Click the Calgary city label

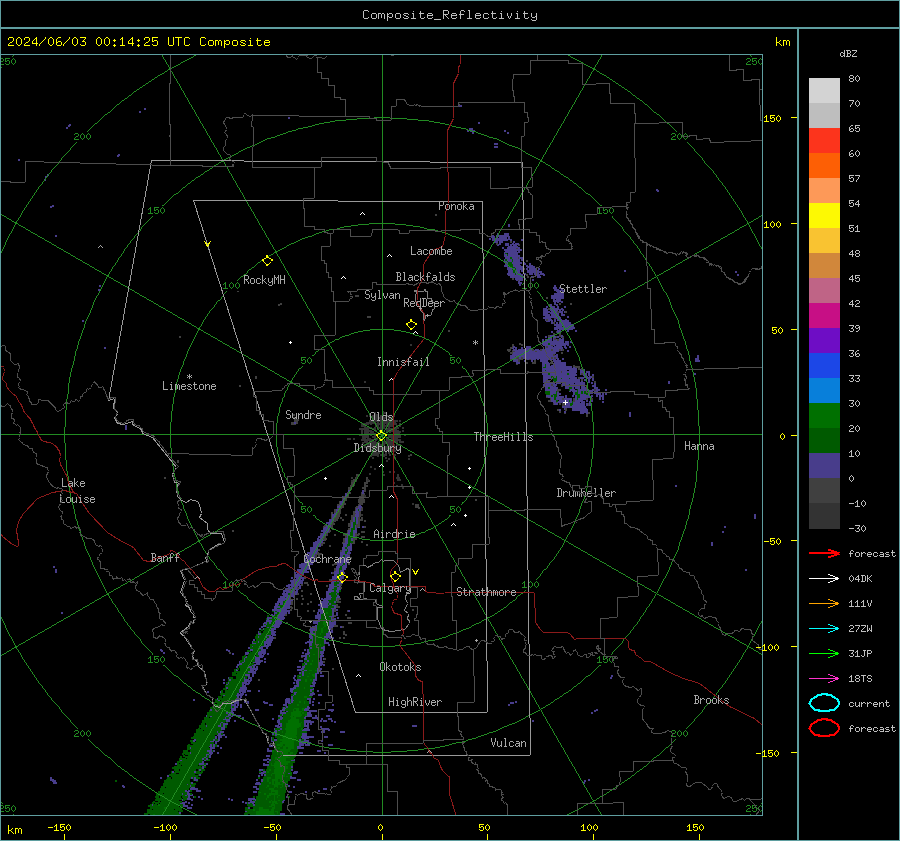click(390, 588)
